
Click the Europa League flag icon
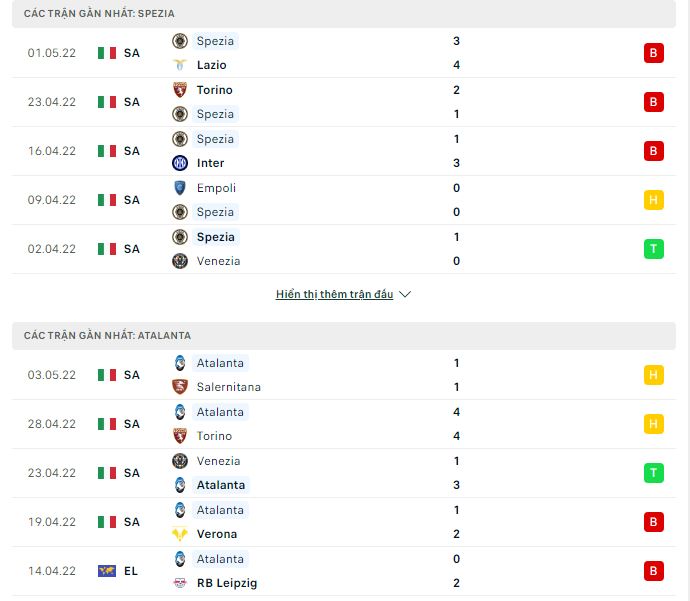(106, 571)
